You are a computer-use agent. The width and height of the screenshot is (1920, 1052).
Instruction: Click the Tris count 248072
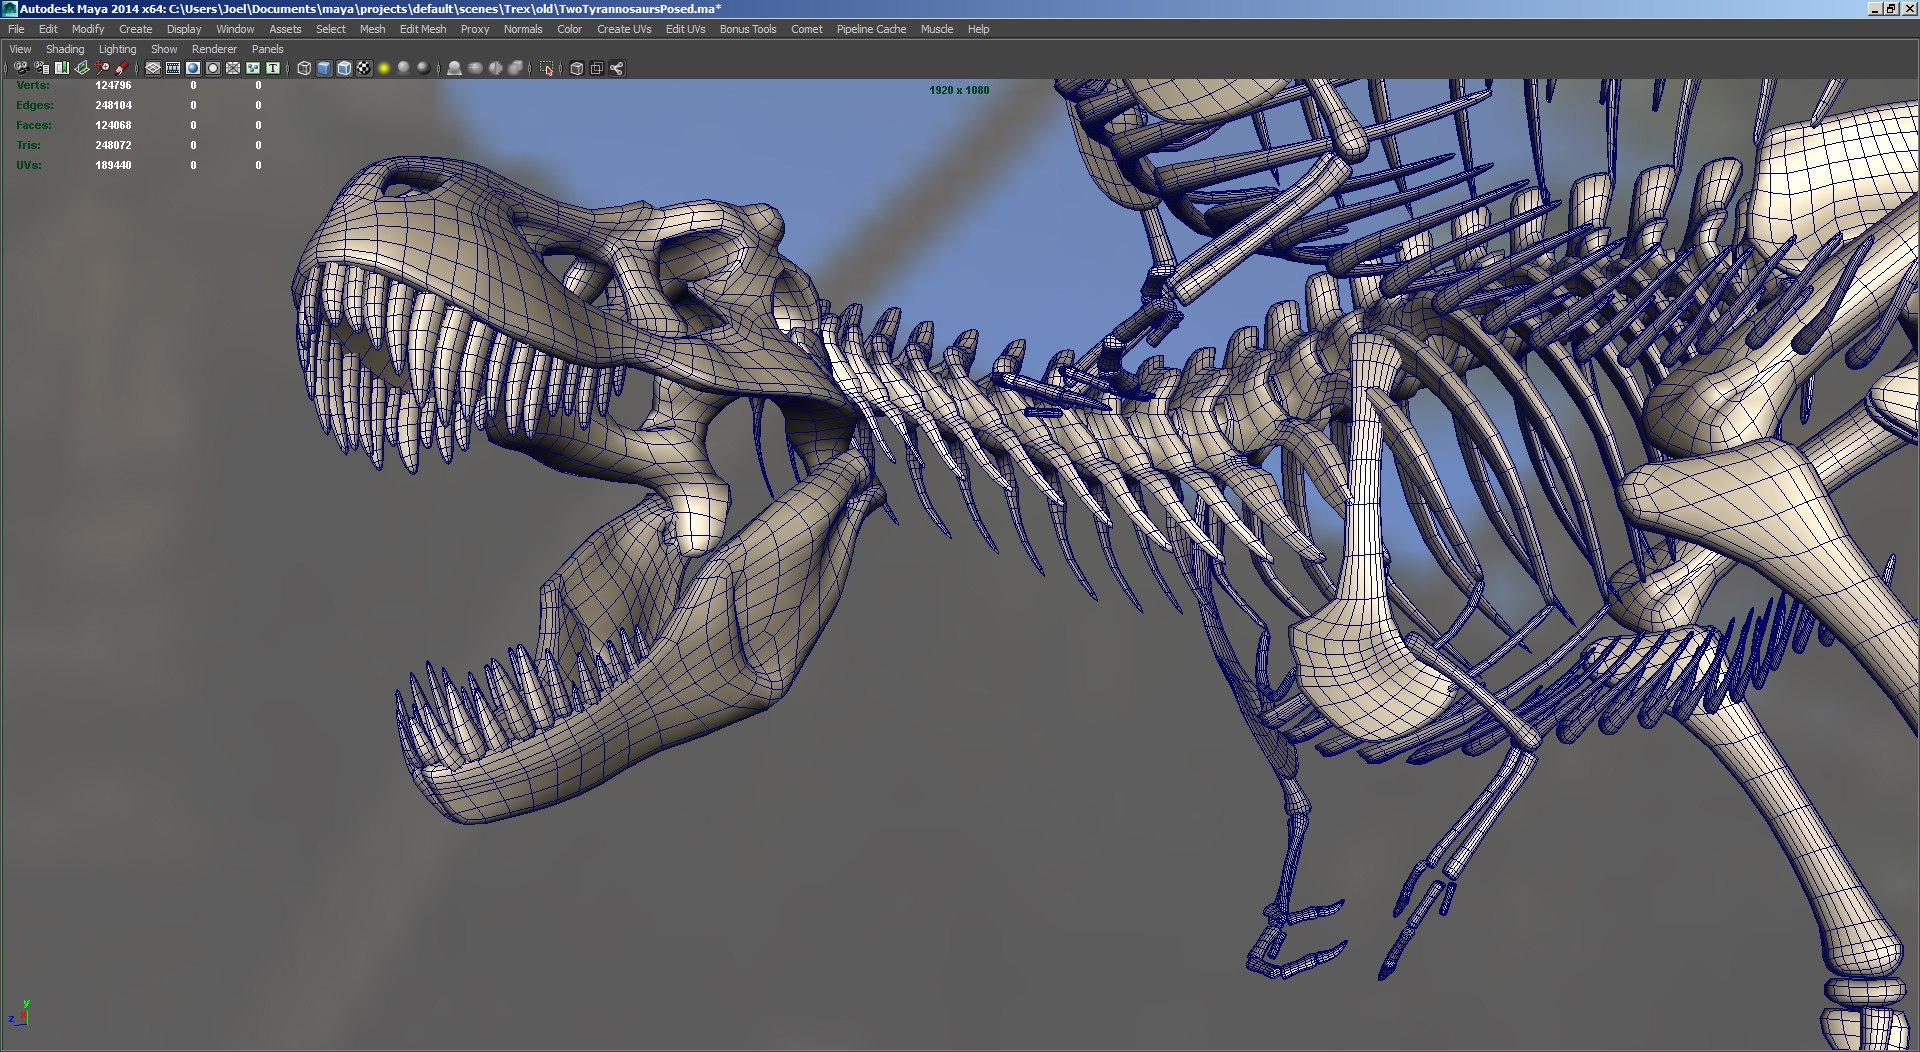[x=113, y=145]
